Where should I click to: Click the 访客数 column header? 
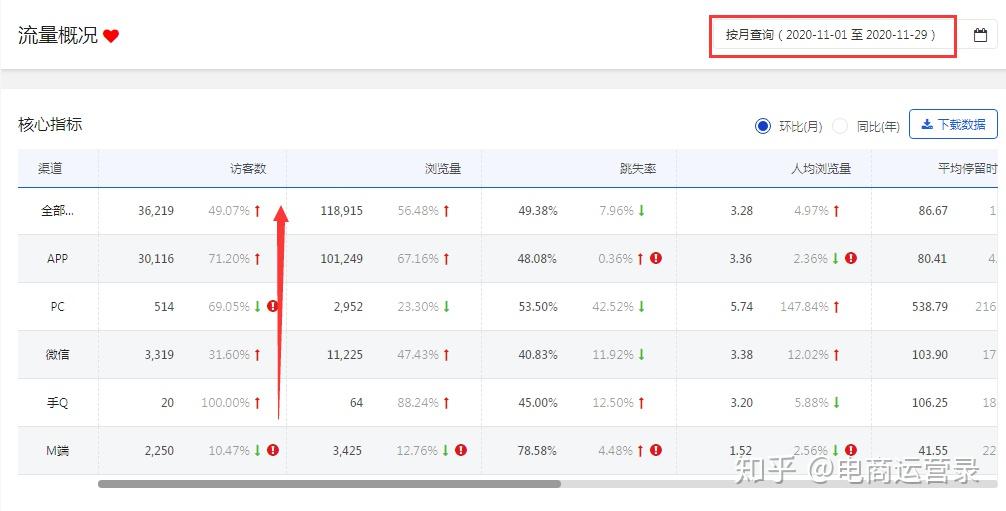(x=248, y=168)
